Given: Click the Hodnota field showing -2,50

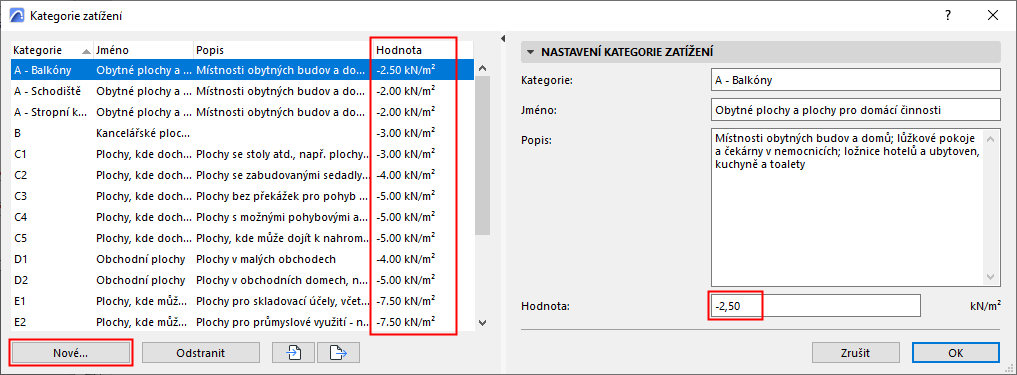Looking at the screenshot, I should (815, 306).
